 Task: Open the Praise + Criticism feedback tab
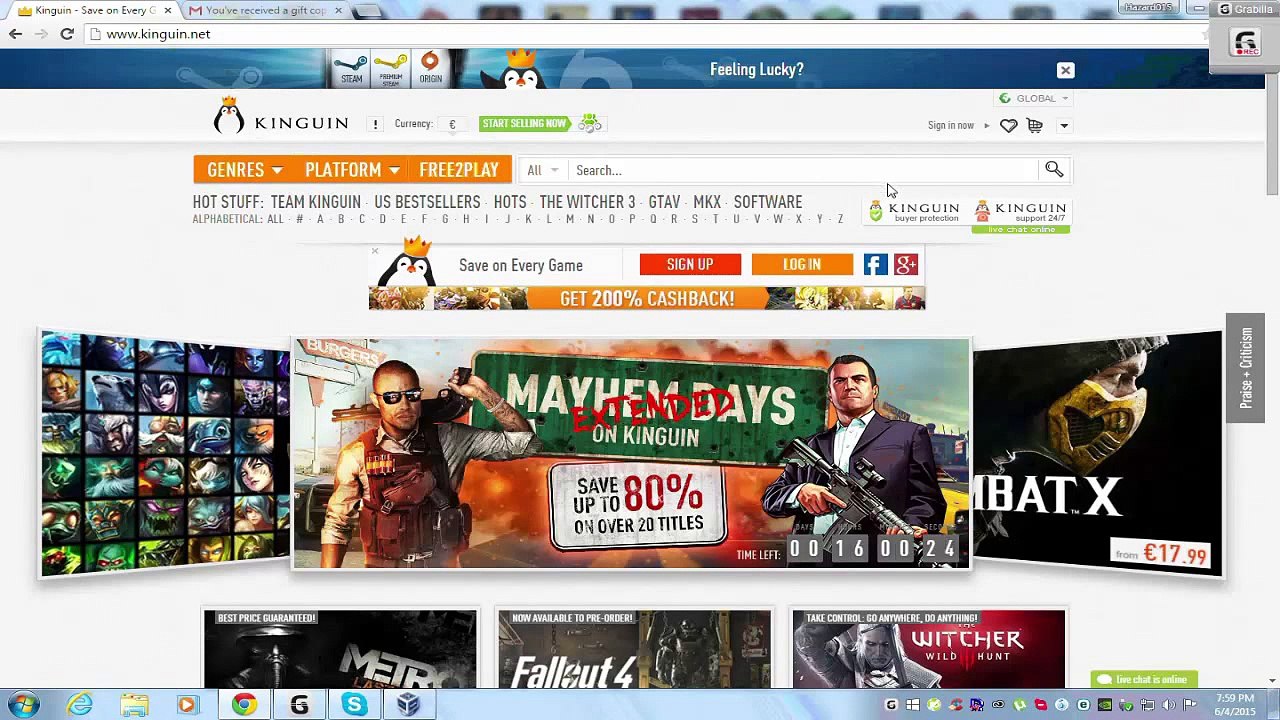1246,368
